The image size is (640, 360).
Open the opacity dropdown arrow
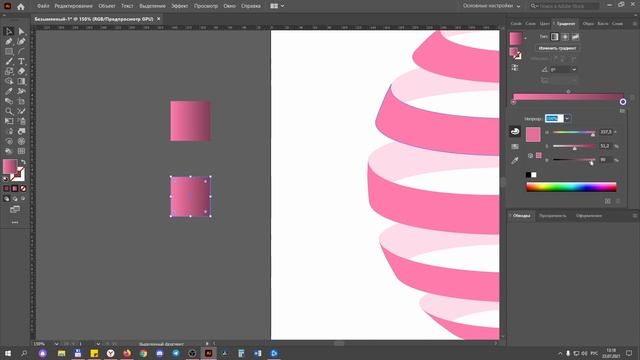tap(567, 118)
